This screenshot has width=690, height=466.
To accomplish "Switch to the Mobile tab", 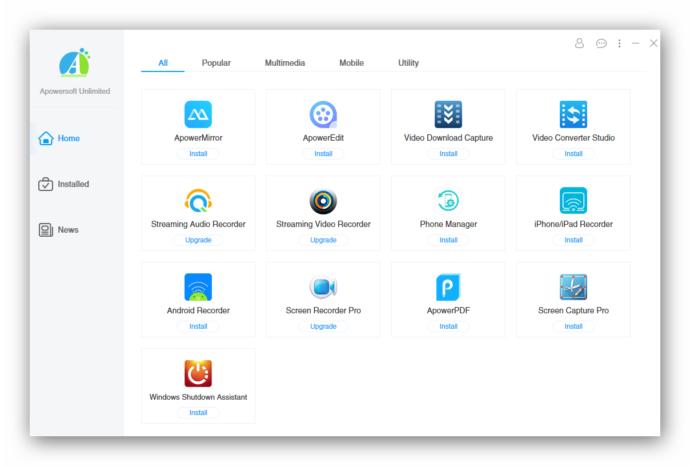I will point(351,63).
